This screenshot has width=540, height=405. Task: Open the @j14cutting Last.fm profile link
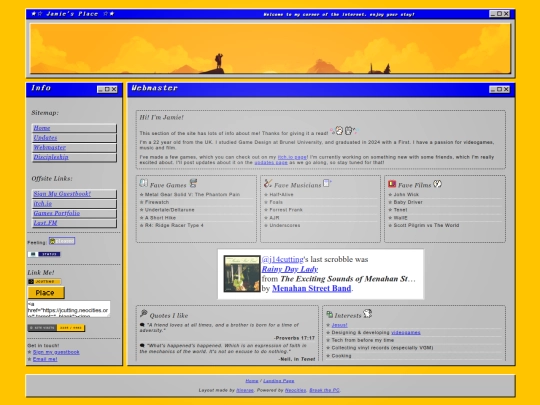(x=282, y=259)
